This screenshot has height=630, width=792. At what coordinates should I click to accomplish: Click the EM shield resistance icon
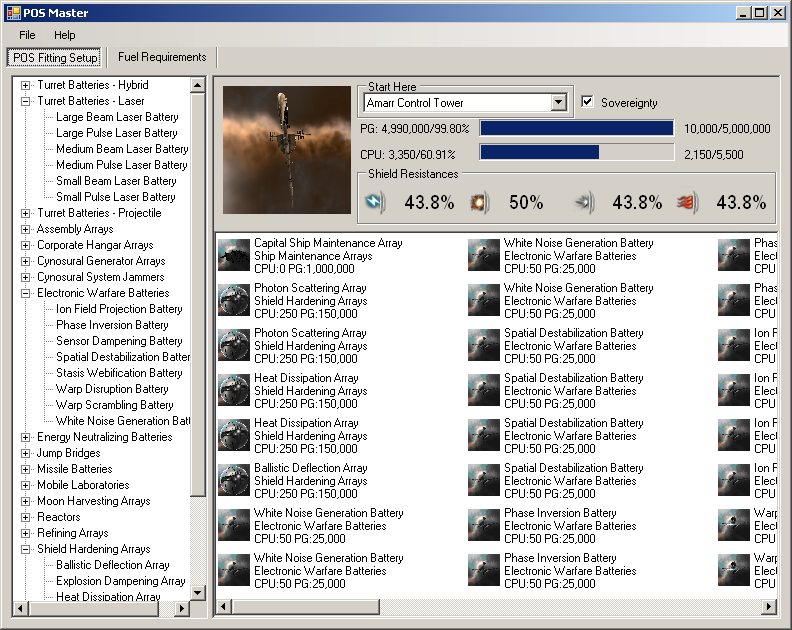(x=375, y=203)
